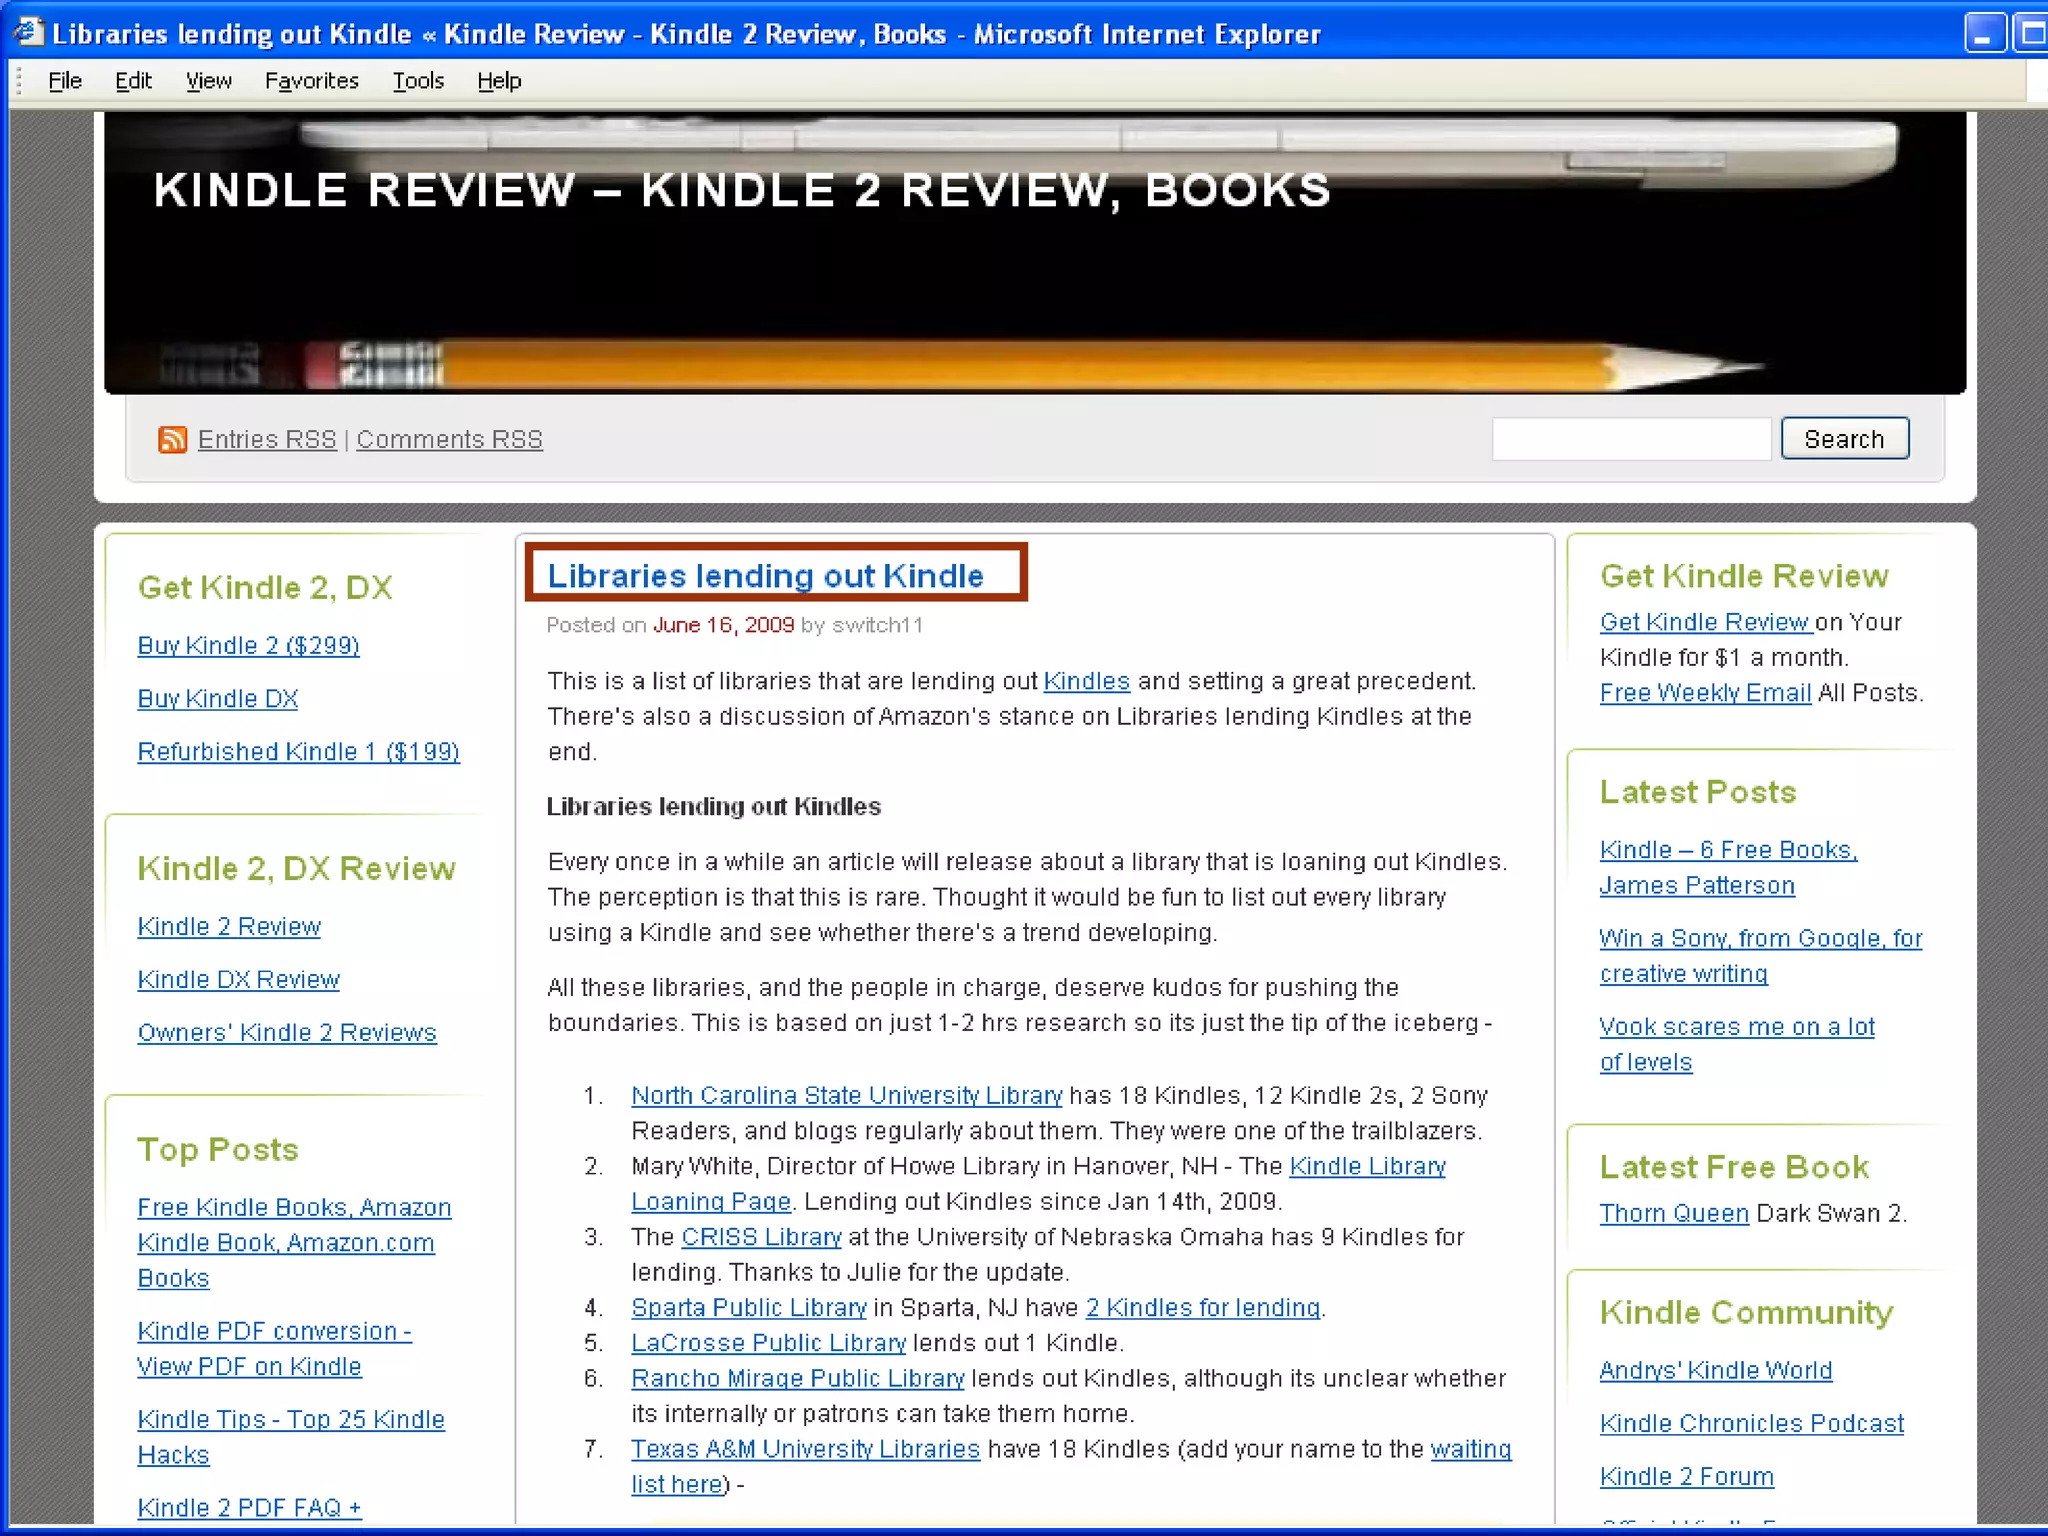Click the Libraries lending out Kindle post title
This screenshot has height=1536, width=2048.
click(x=765, y=576)
